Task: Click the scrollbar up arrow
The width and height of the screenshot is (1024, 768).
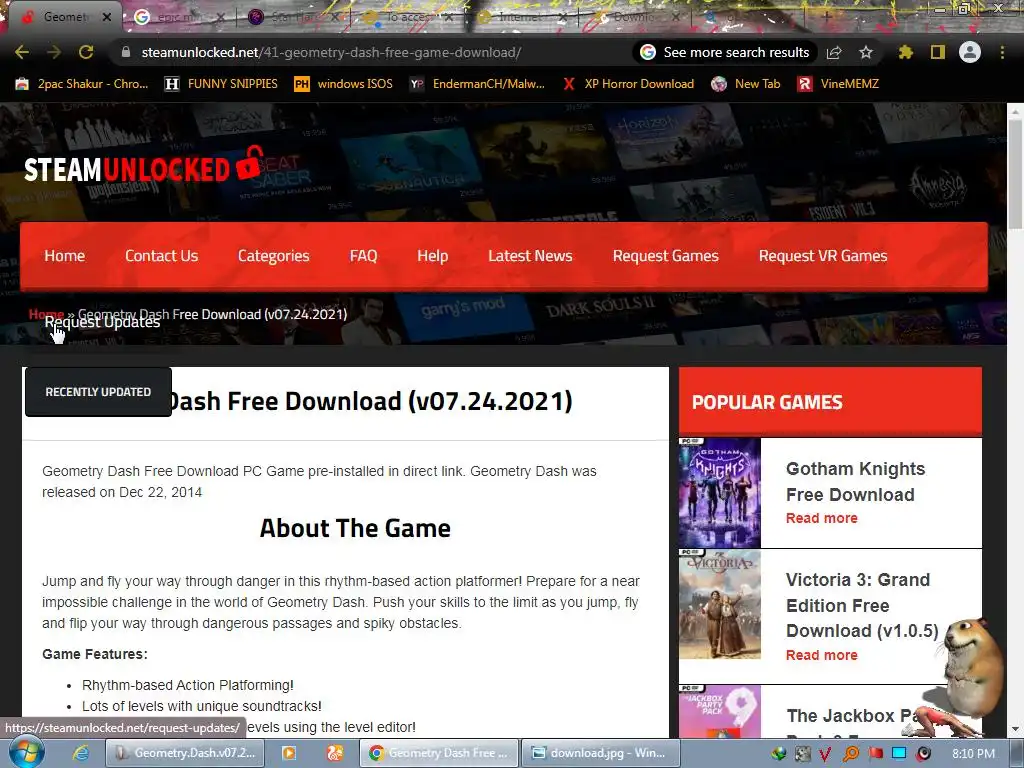Action: 1015,111
